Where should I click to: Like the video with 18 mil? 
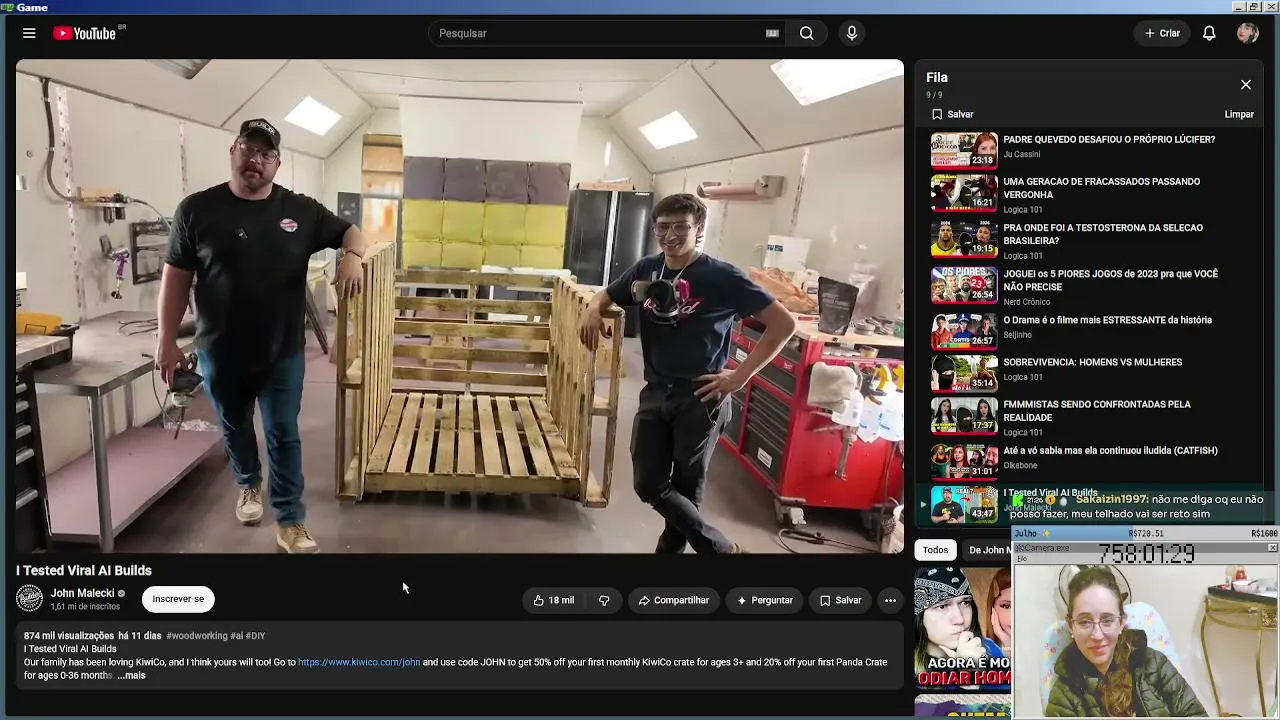coord(553,600)
